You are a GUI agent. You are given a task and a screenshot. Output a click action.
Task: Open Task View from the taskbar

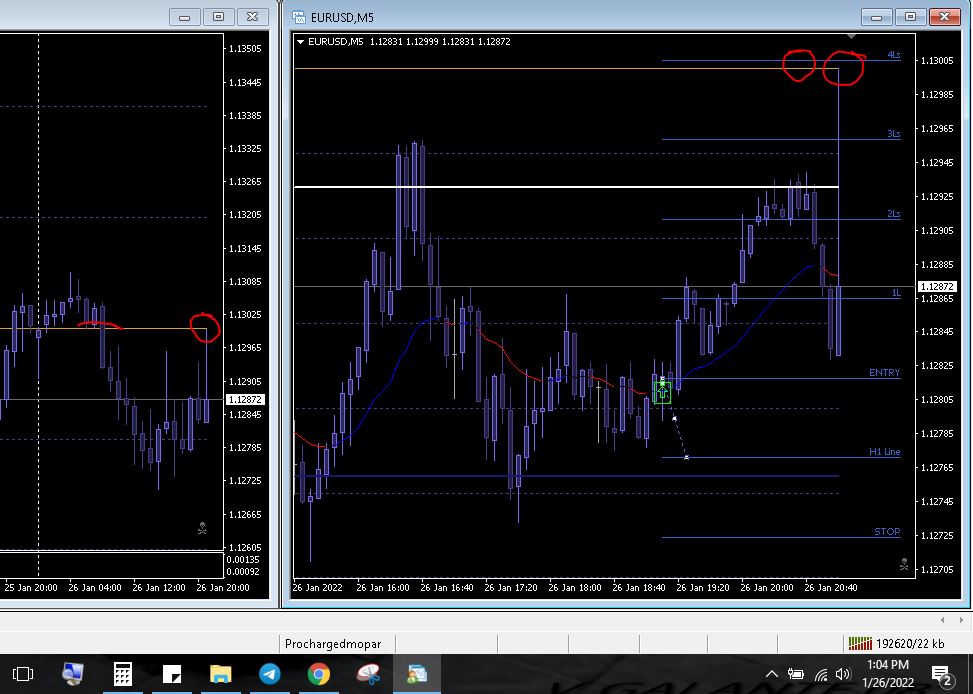pos(23,674)
